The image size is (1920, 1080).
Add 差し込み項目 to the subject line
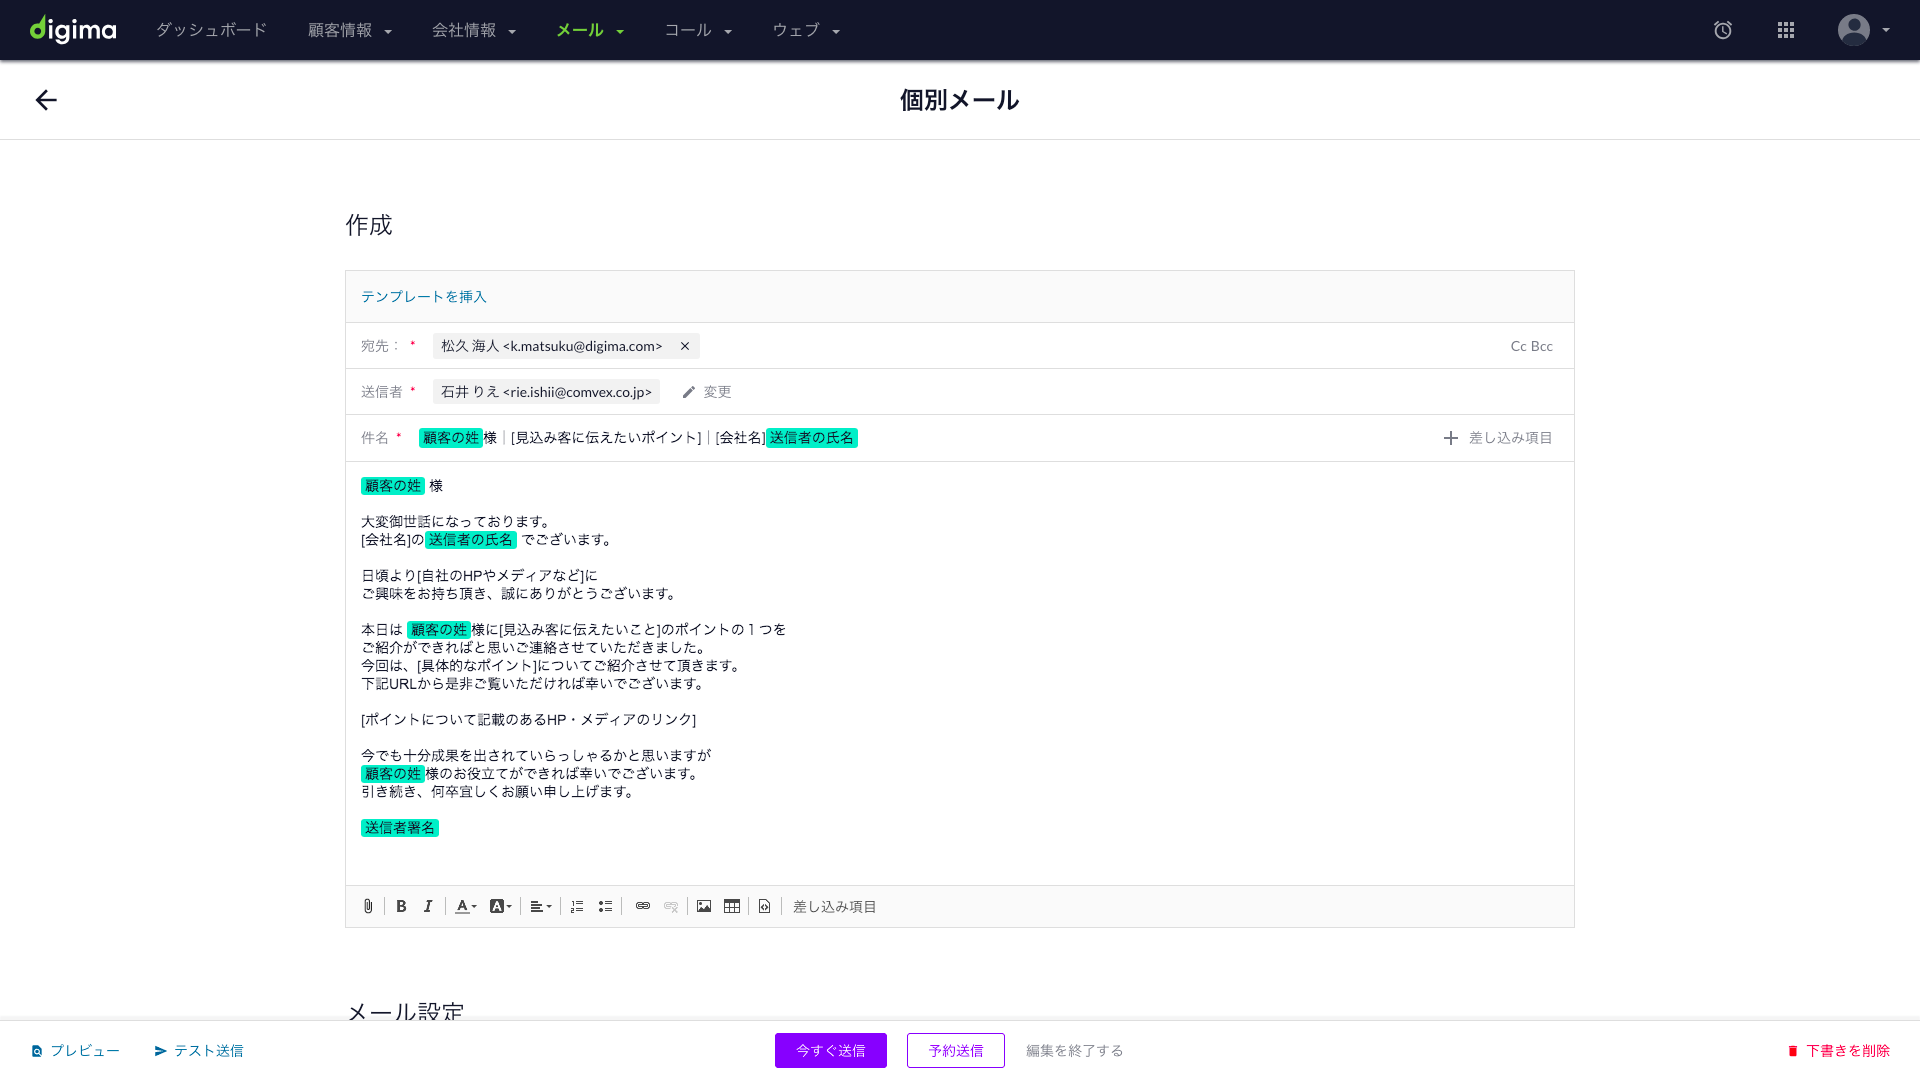click(x=1498, y=438)
